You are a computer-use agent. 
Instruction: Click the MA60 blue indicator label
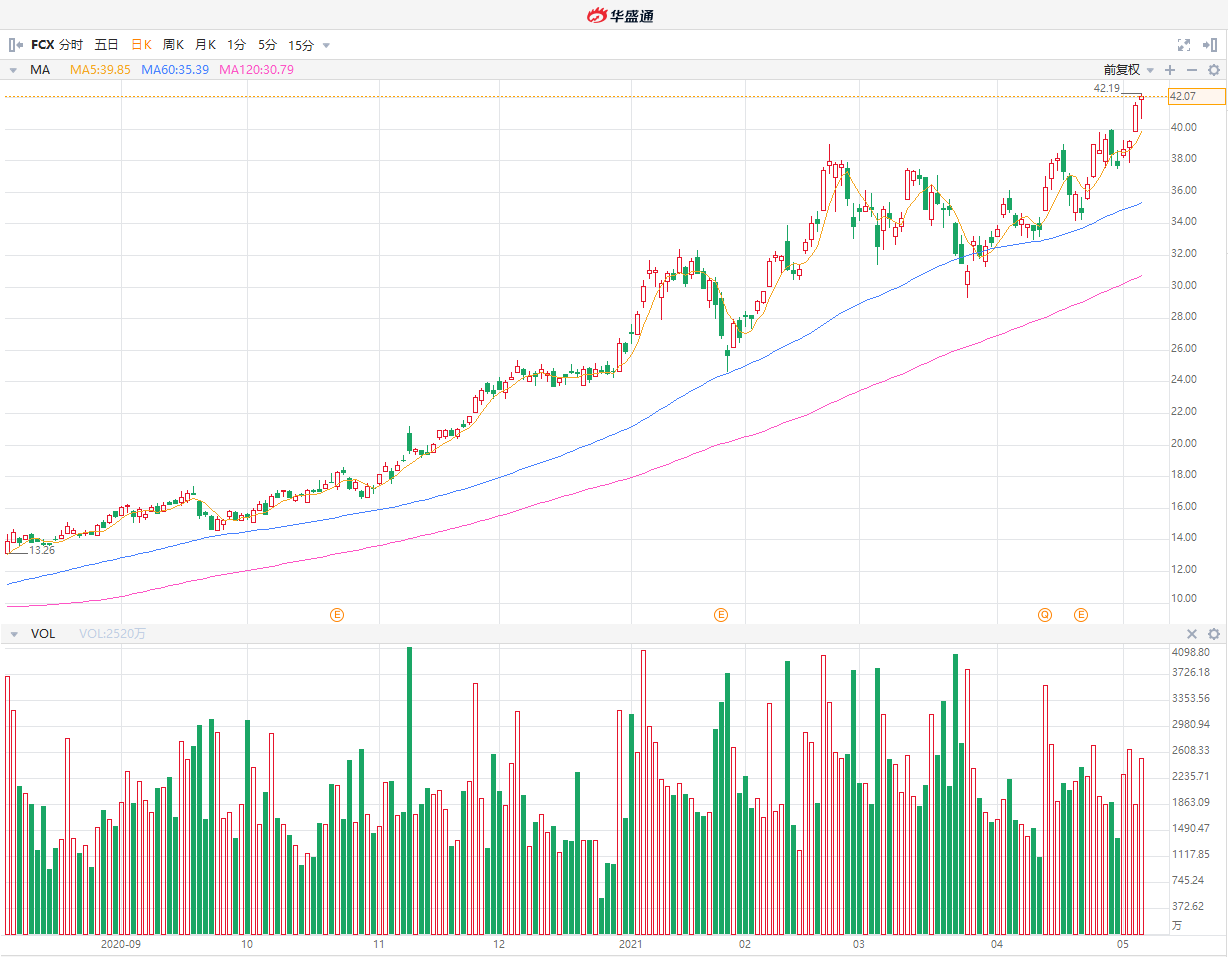(x=175, y=70)
